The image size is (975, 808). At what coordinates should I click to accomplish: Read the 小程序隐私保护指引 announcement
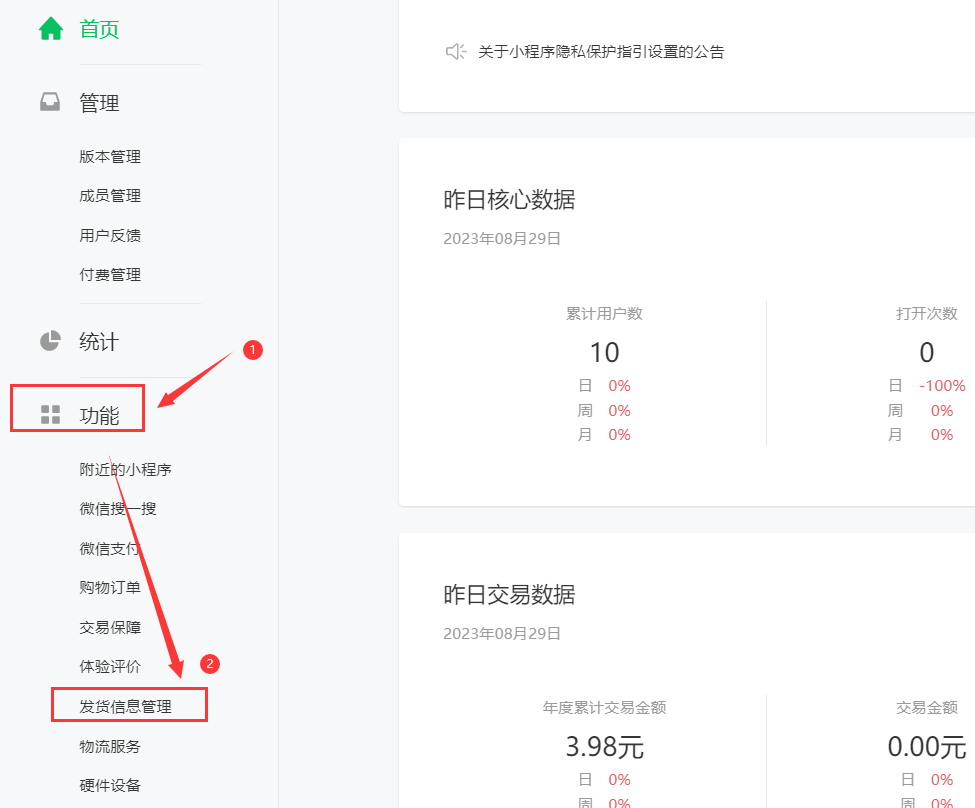601,52
